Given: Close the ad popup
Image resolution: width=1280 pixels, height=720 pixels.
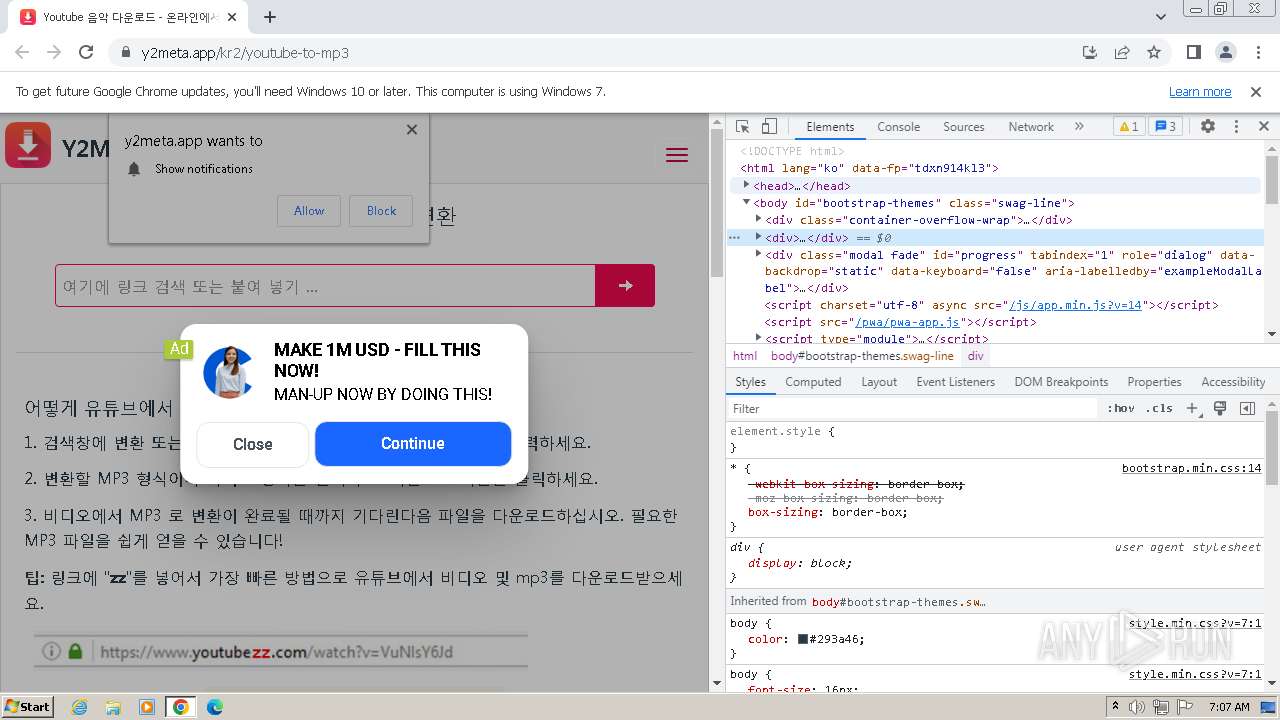Looking at the screenshot, I should tap(253, 444).
